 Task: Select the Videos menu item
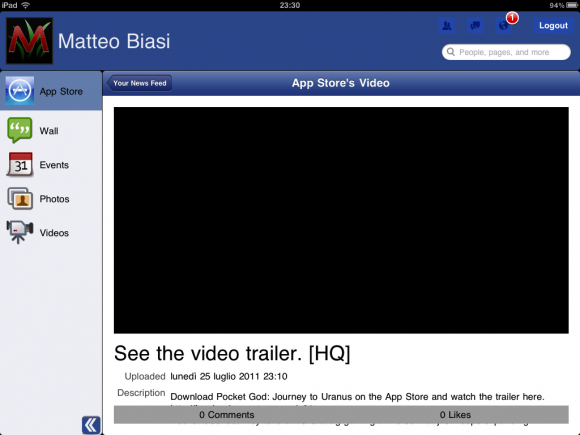click(51, 233)
